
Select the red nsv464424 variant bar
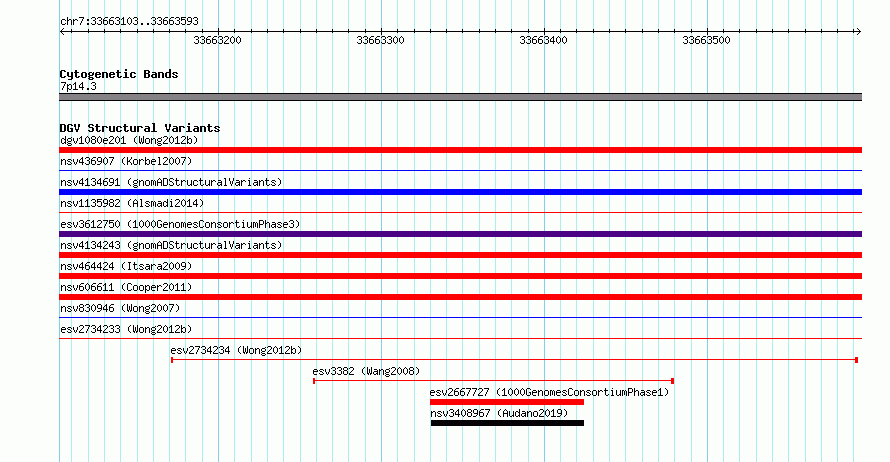(x=460, y=276)
